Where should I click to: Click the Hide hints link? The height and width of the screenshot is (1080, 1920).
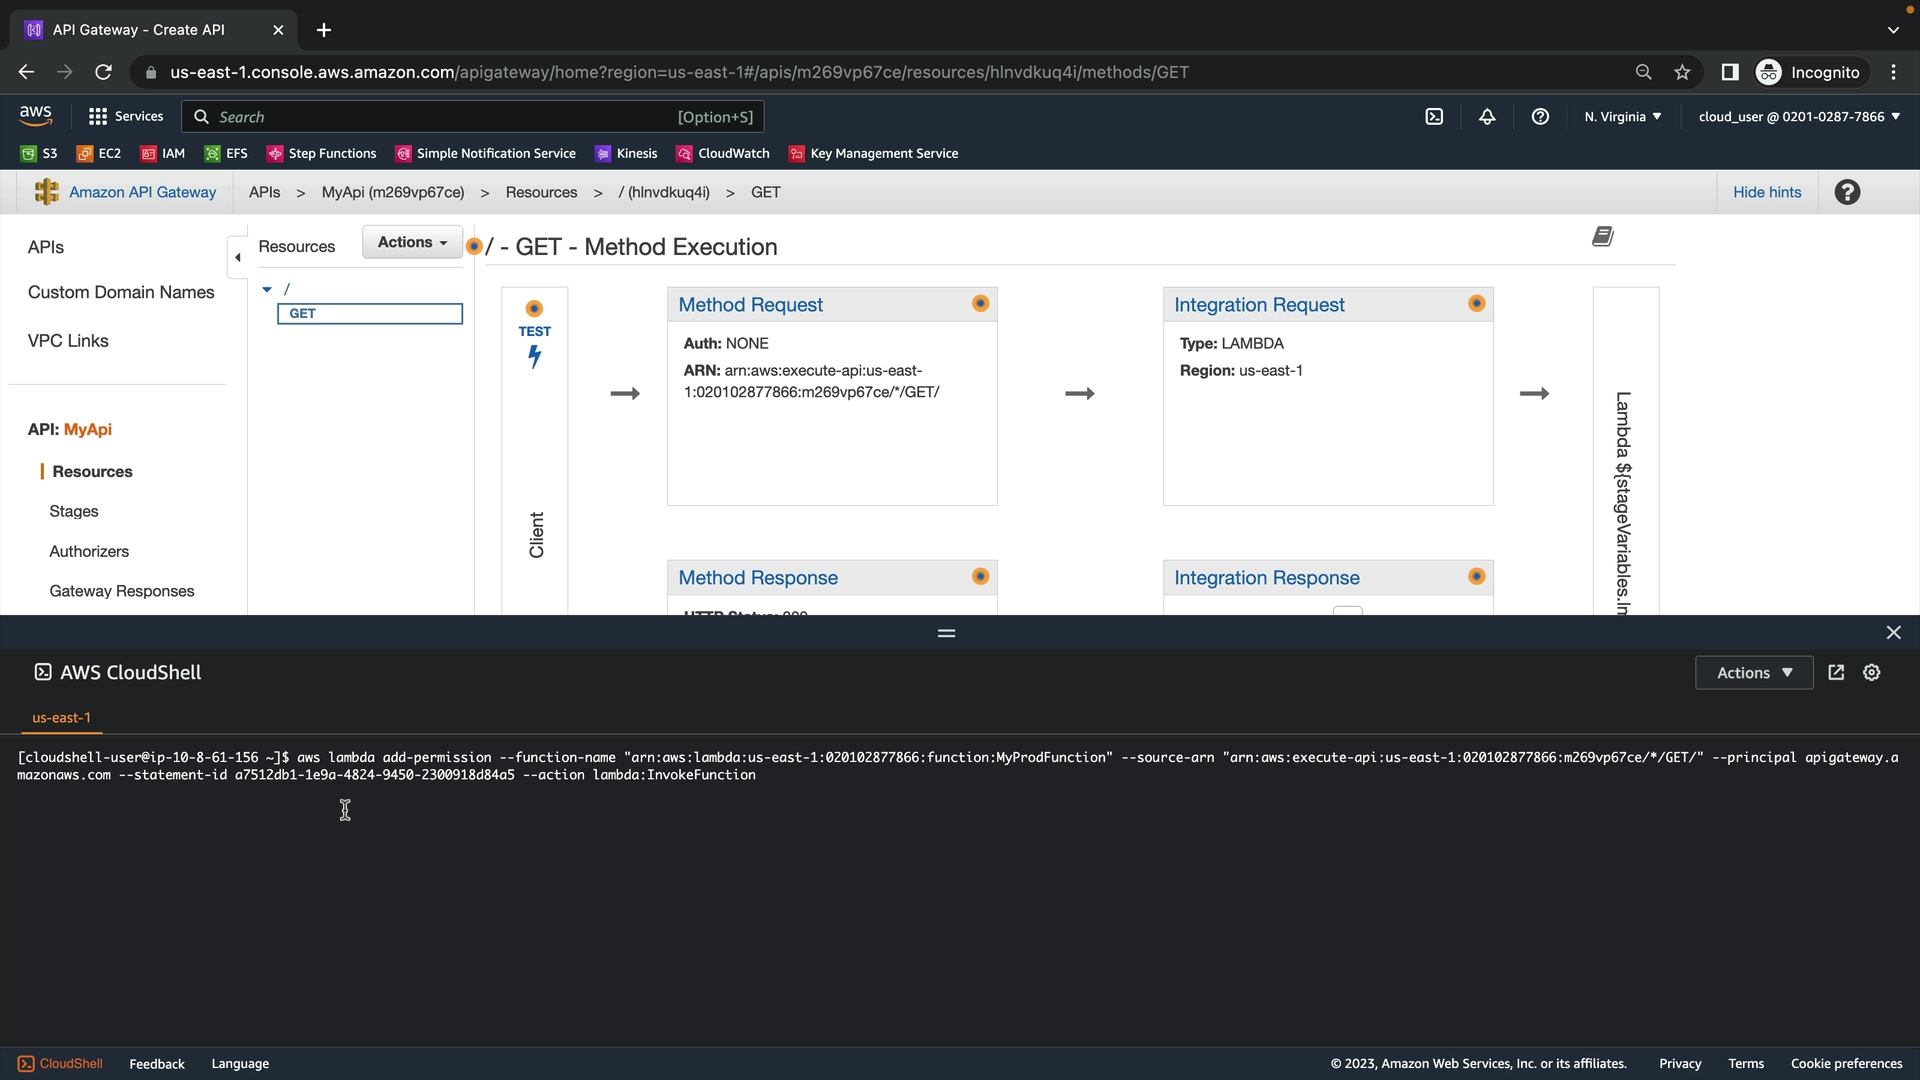[x=1767, y=192]
